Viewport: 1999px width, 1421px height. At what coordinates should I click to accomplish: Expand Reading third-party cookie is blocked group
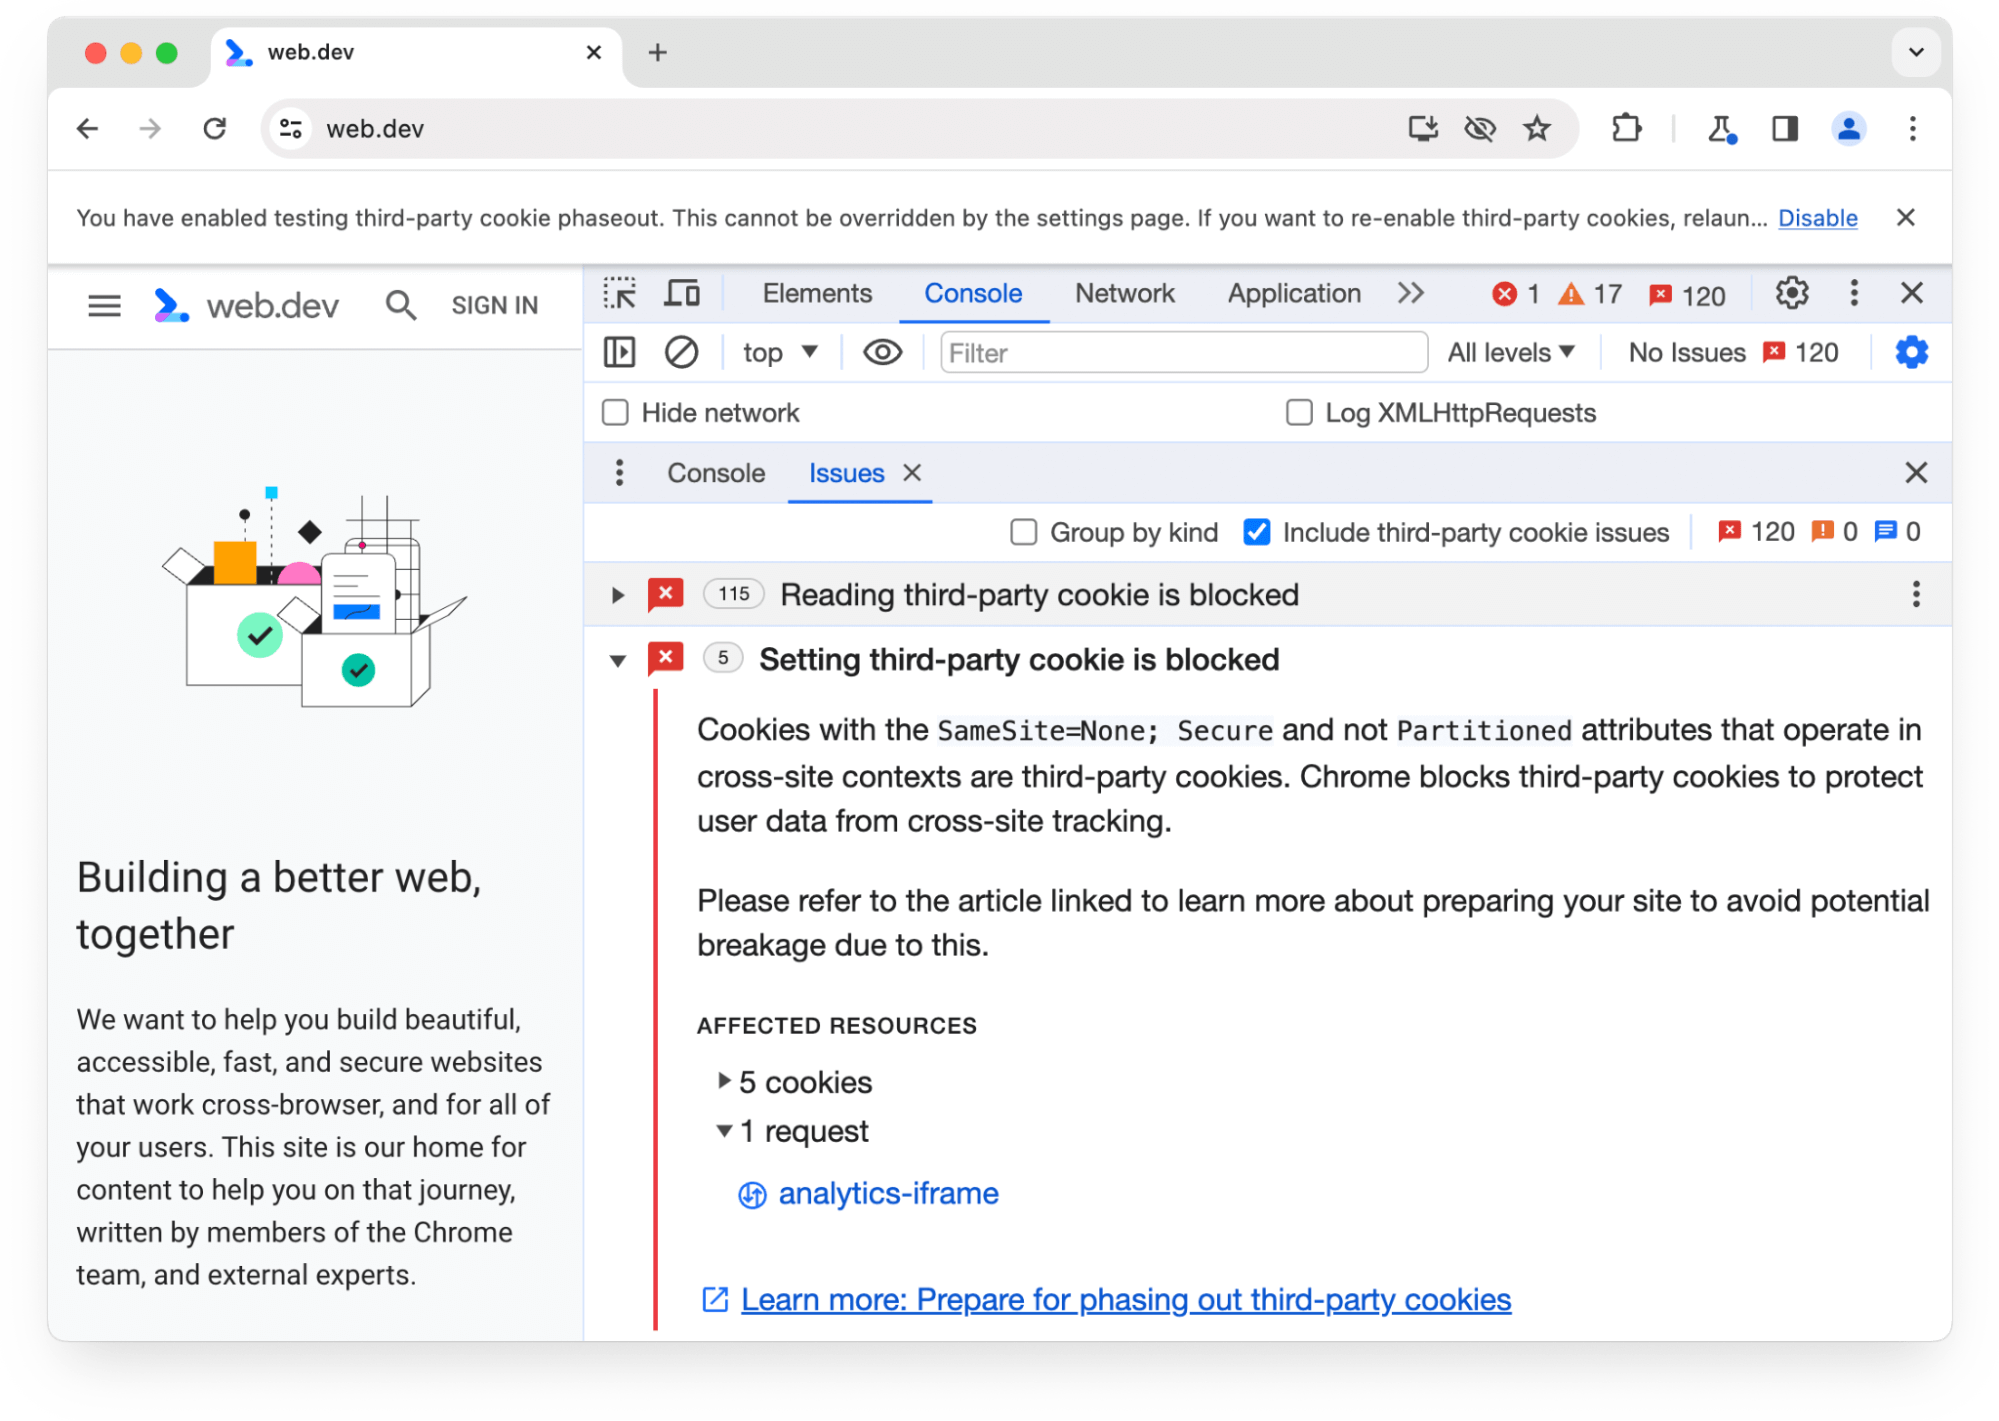(x=617, y=595)
